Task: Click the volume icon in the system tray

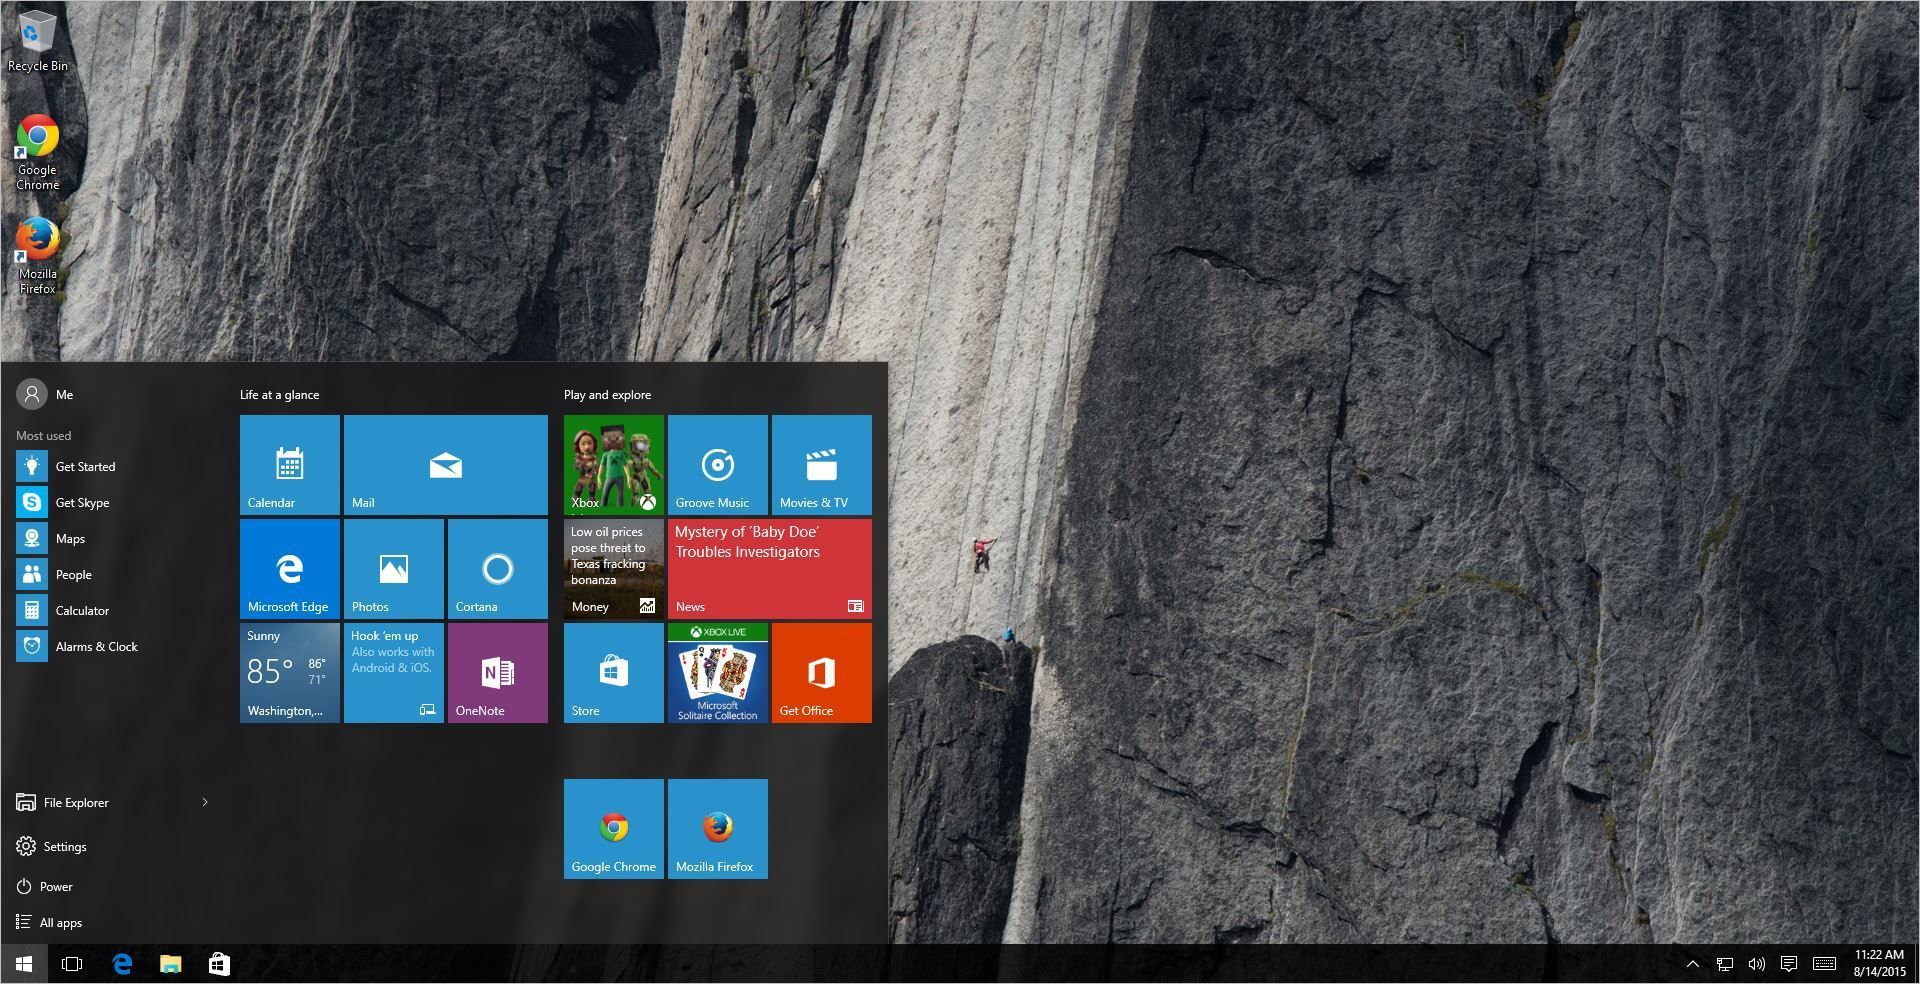Action: tap(1757, 964)
